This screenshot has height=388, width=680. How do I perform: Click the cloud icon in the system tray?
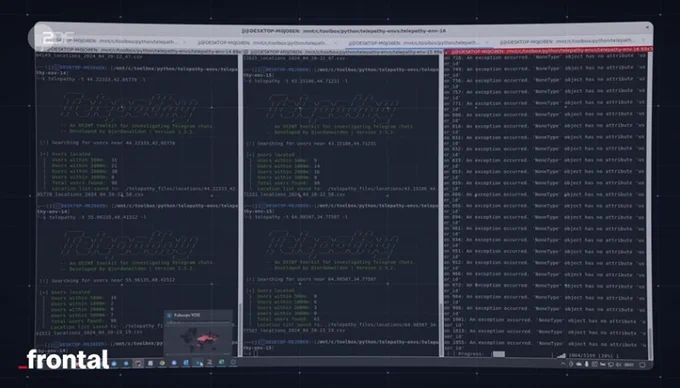579,364
